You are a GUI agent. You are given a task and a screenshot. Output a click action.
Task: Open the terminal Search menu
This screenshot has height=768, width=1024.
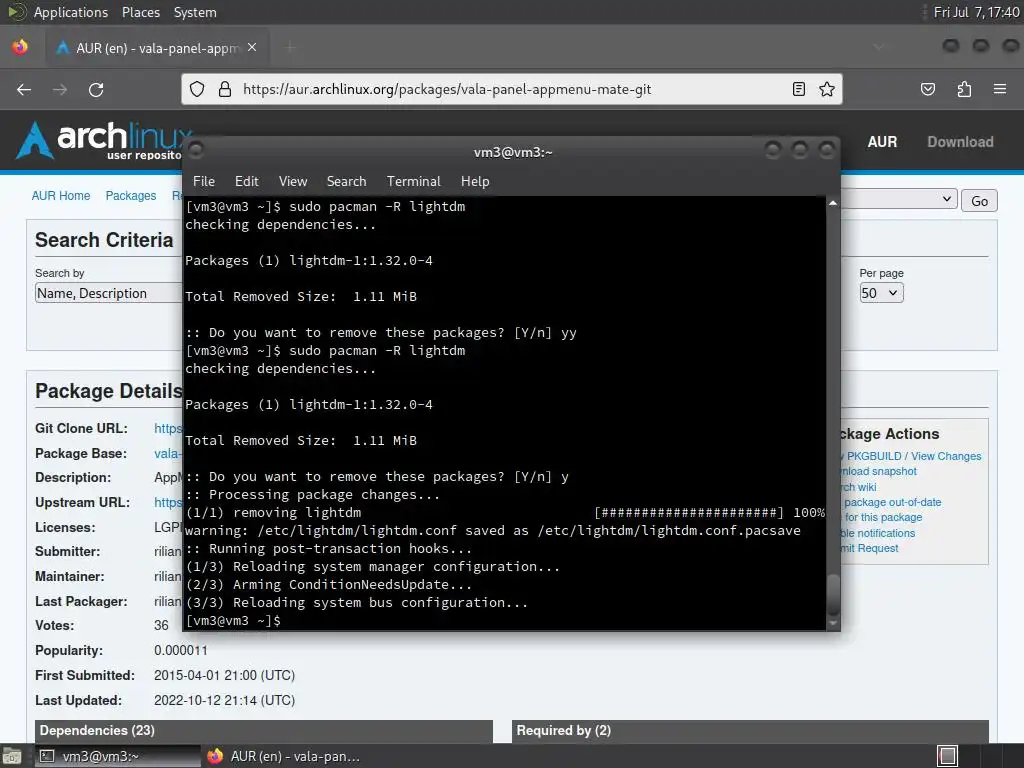point(346,182)
